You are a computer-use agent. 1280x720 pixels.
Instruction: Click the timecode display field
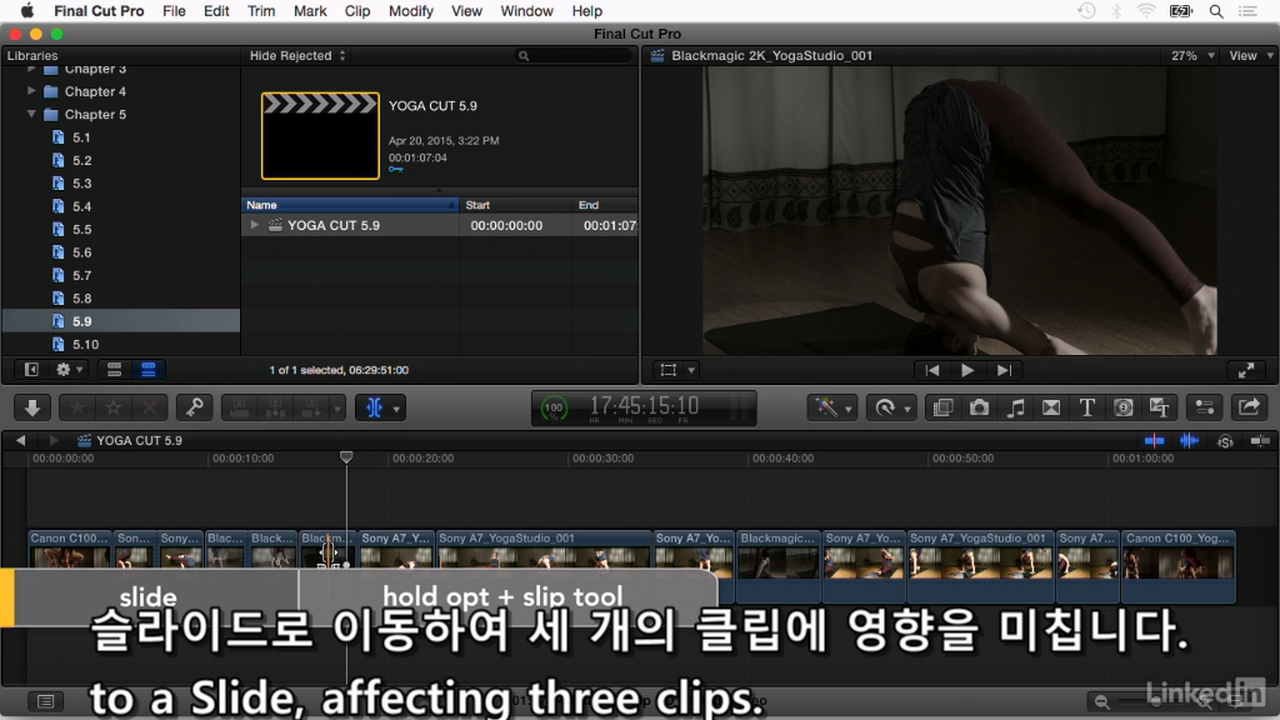(x=644, y=407)
